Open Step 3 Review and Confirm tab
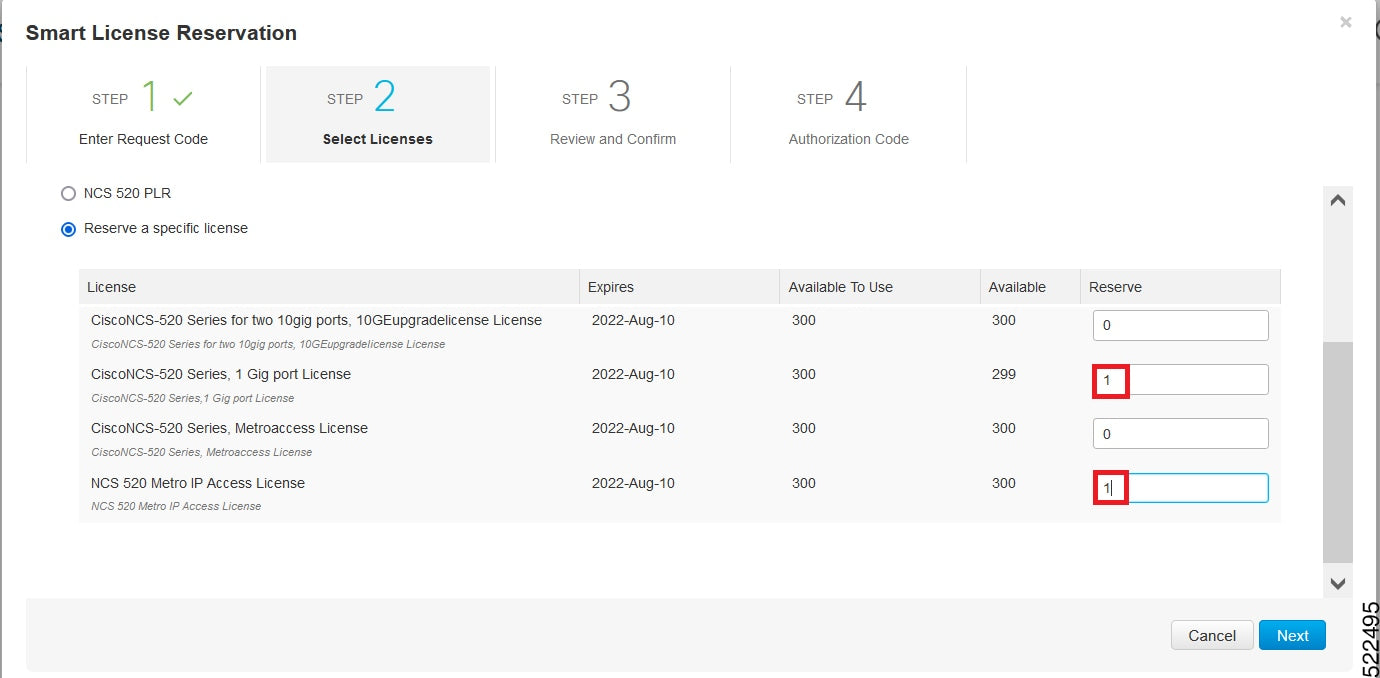 (612, 115)
